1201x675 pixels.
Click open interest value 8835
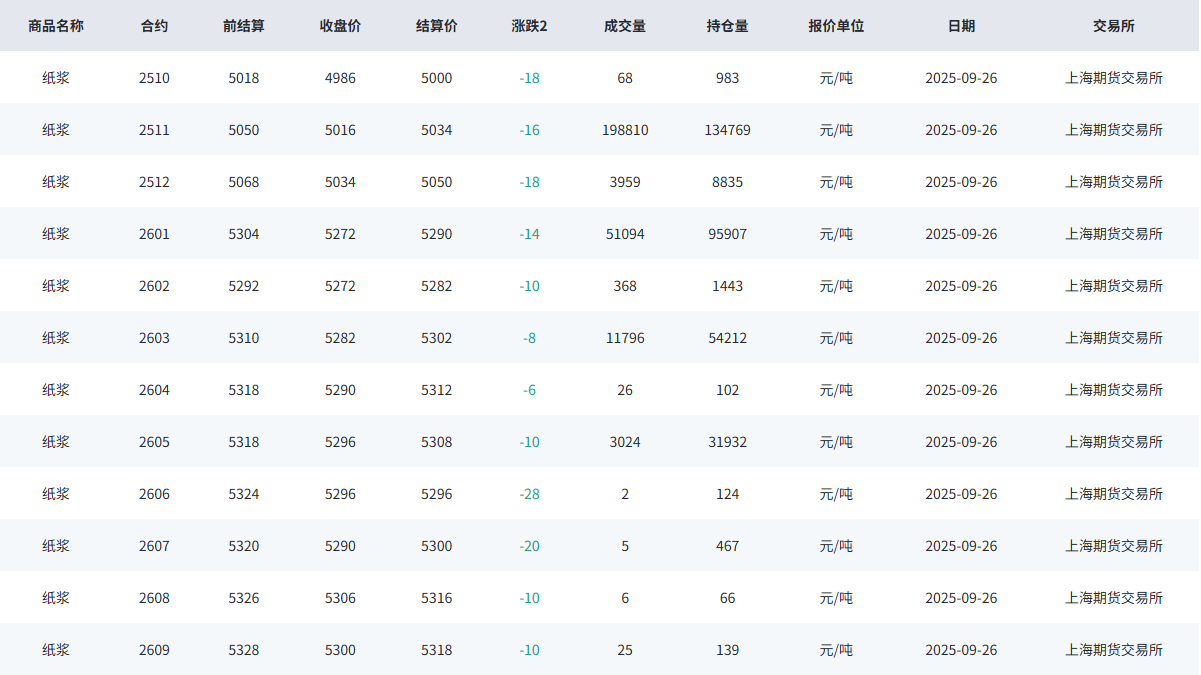pos(727,182)
